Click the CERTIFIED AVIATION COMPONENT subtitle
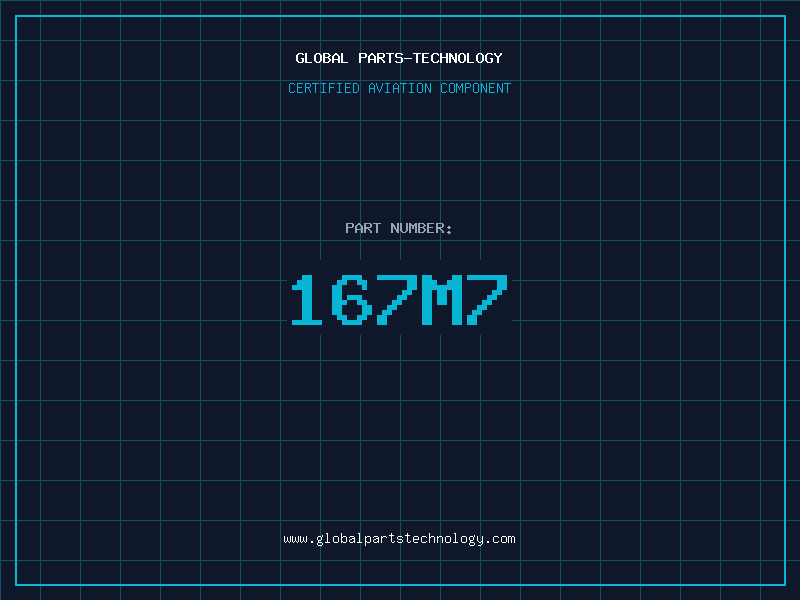This screenshot has width=800, height=600. pyautogui.click(x=399, y=88)
